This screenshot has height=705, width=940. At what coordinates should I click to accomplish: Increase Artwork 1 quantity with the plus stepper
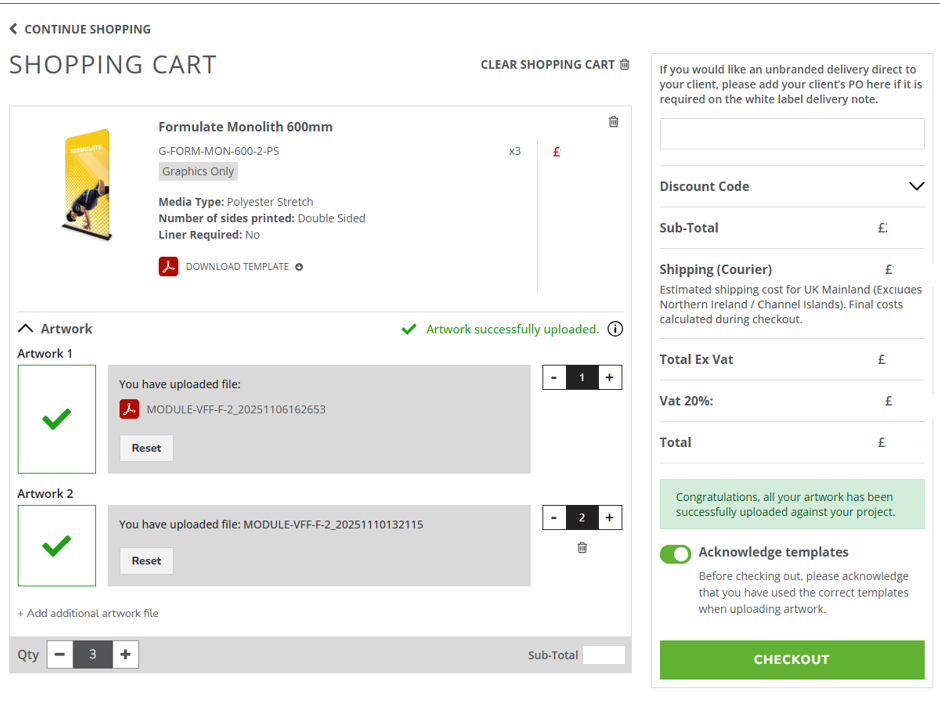pos(608,377)
